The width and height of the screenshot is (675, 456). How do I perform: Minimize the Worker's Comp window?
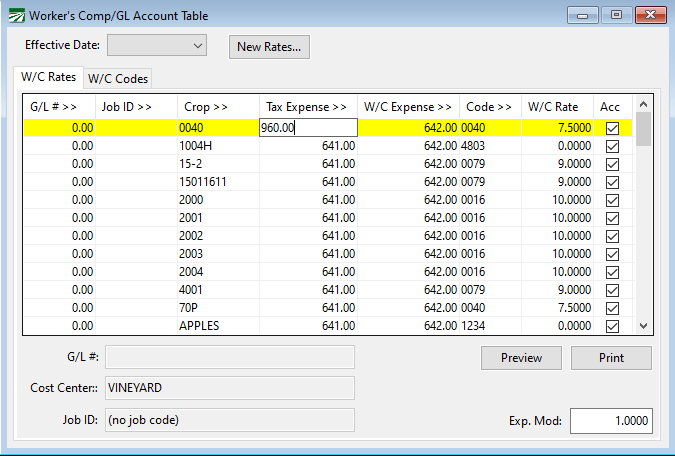click(x=583, y=15)
